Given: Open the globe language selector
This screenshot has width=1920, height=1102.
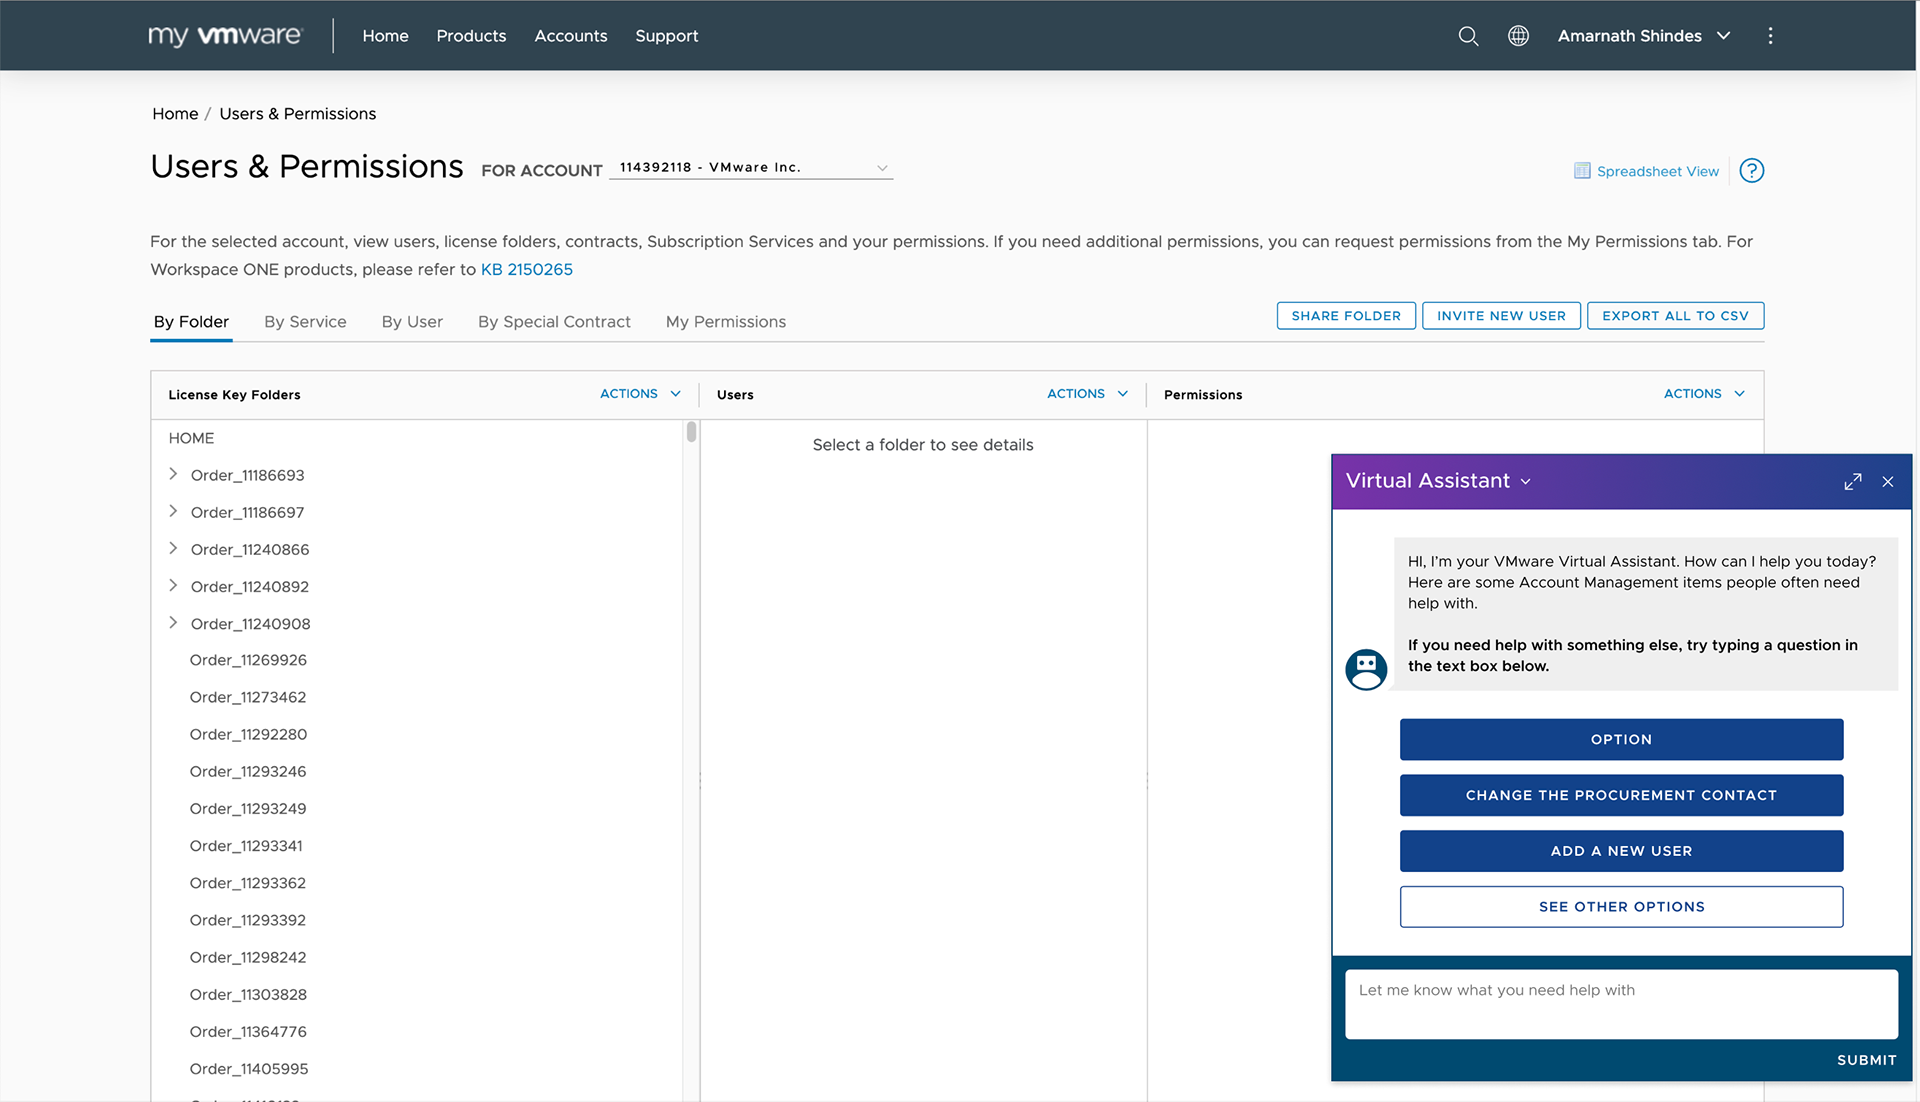Looking at the screenshot, I should point(1518,36).
